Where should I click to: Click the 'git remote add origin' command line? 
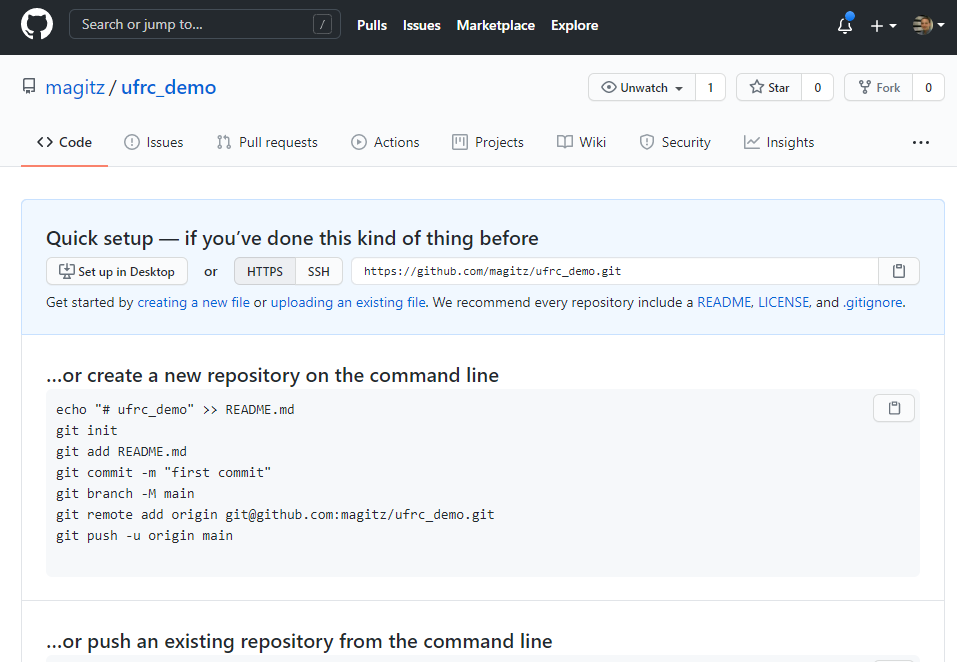coord(275,514)
